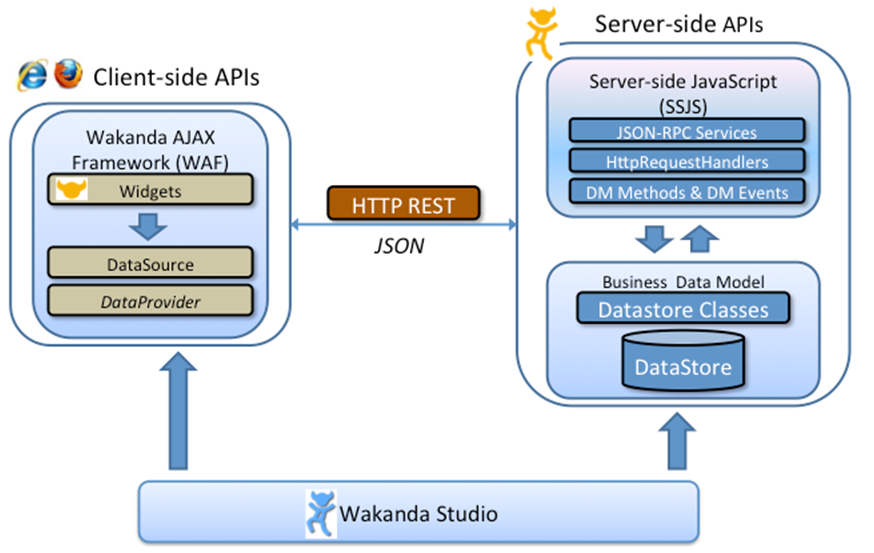Click the down arrow below Widgets

[148, 226]
